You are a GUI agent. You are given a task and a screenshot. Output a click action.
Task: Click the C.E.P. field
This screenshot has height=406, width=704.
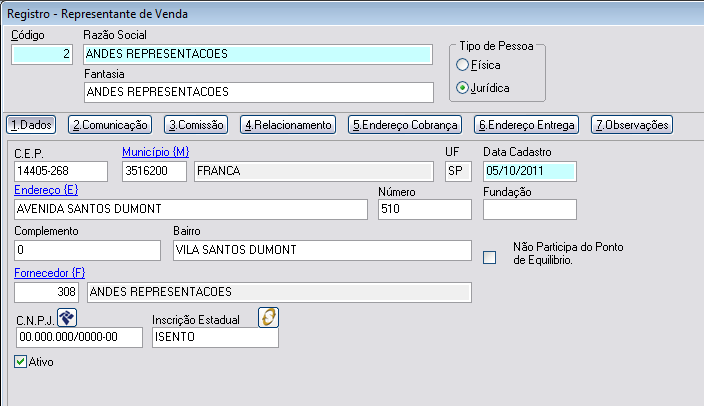click(61, 171)
